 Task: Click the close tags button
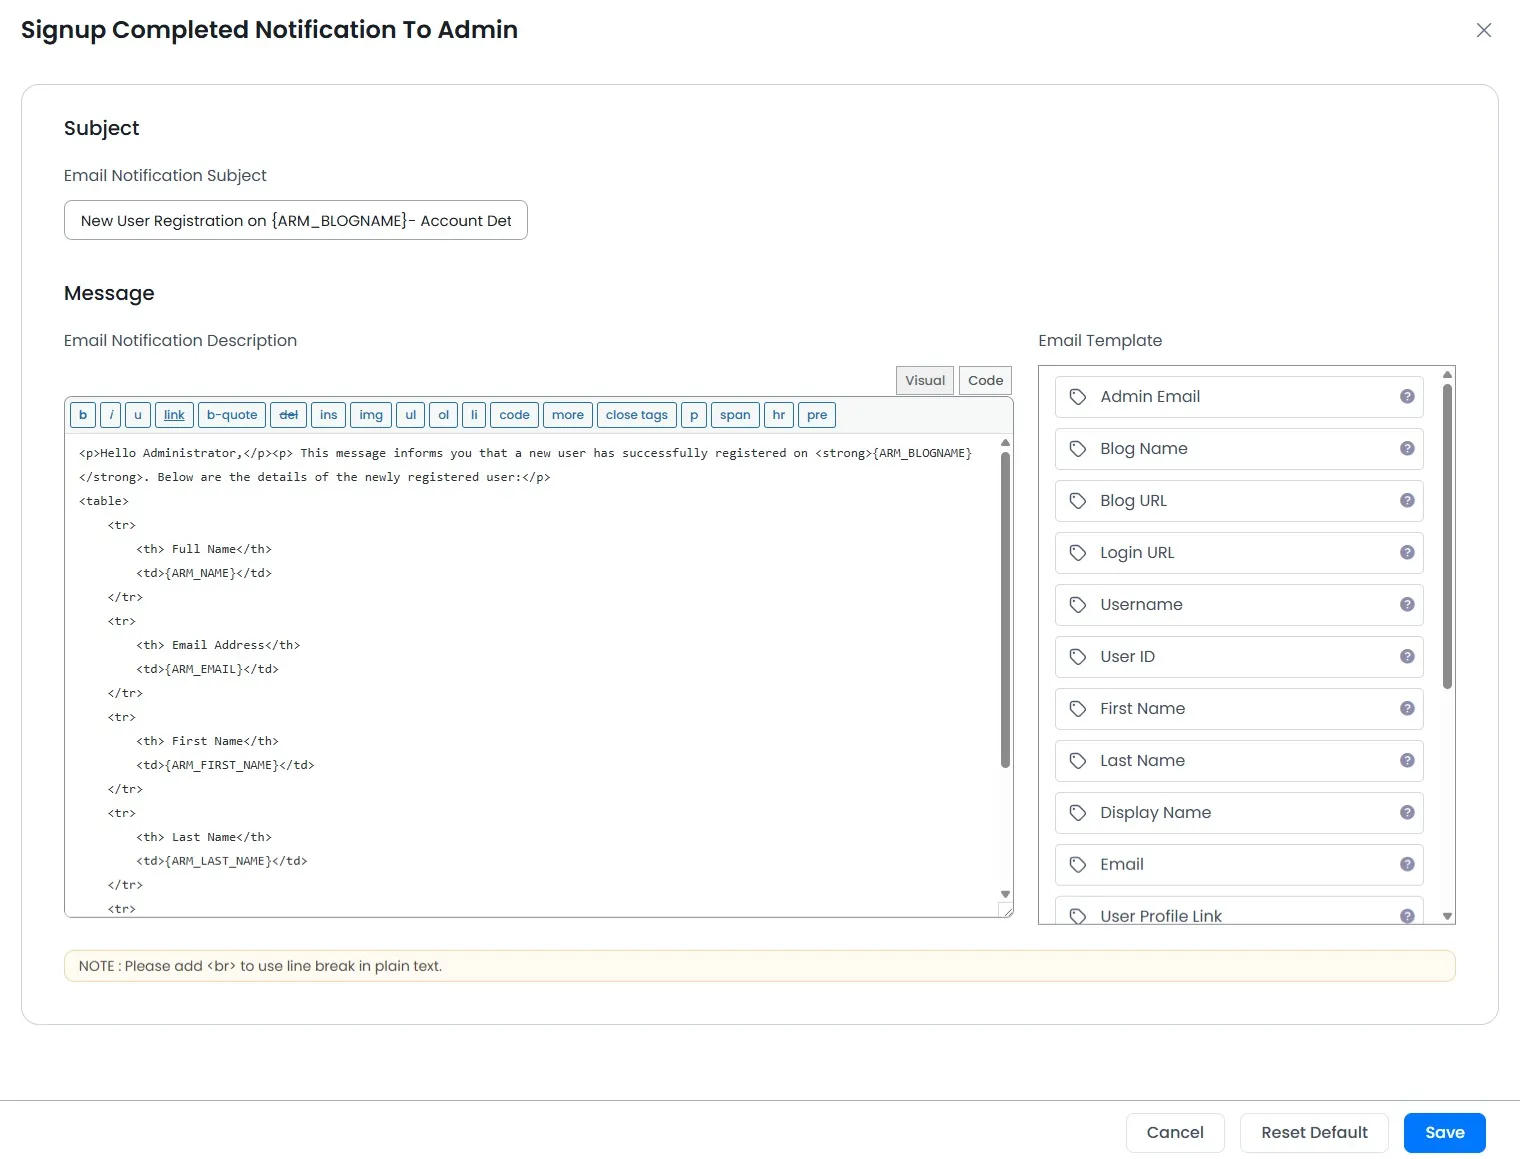[x=636, y=415]
